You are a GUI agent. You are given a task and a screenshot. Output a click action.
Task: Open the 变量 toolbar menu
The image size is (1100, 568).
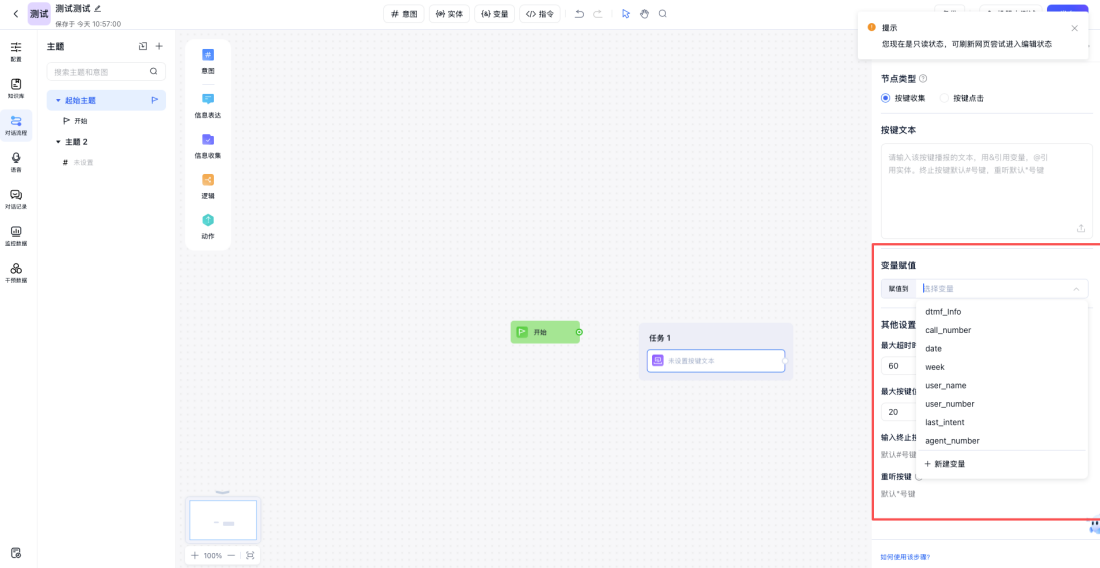[494, 14]
